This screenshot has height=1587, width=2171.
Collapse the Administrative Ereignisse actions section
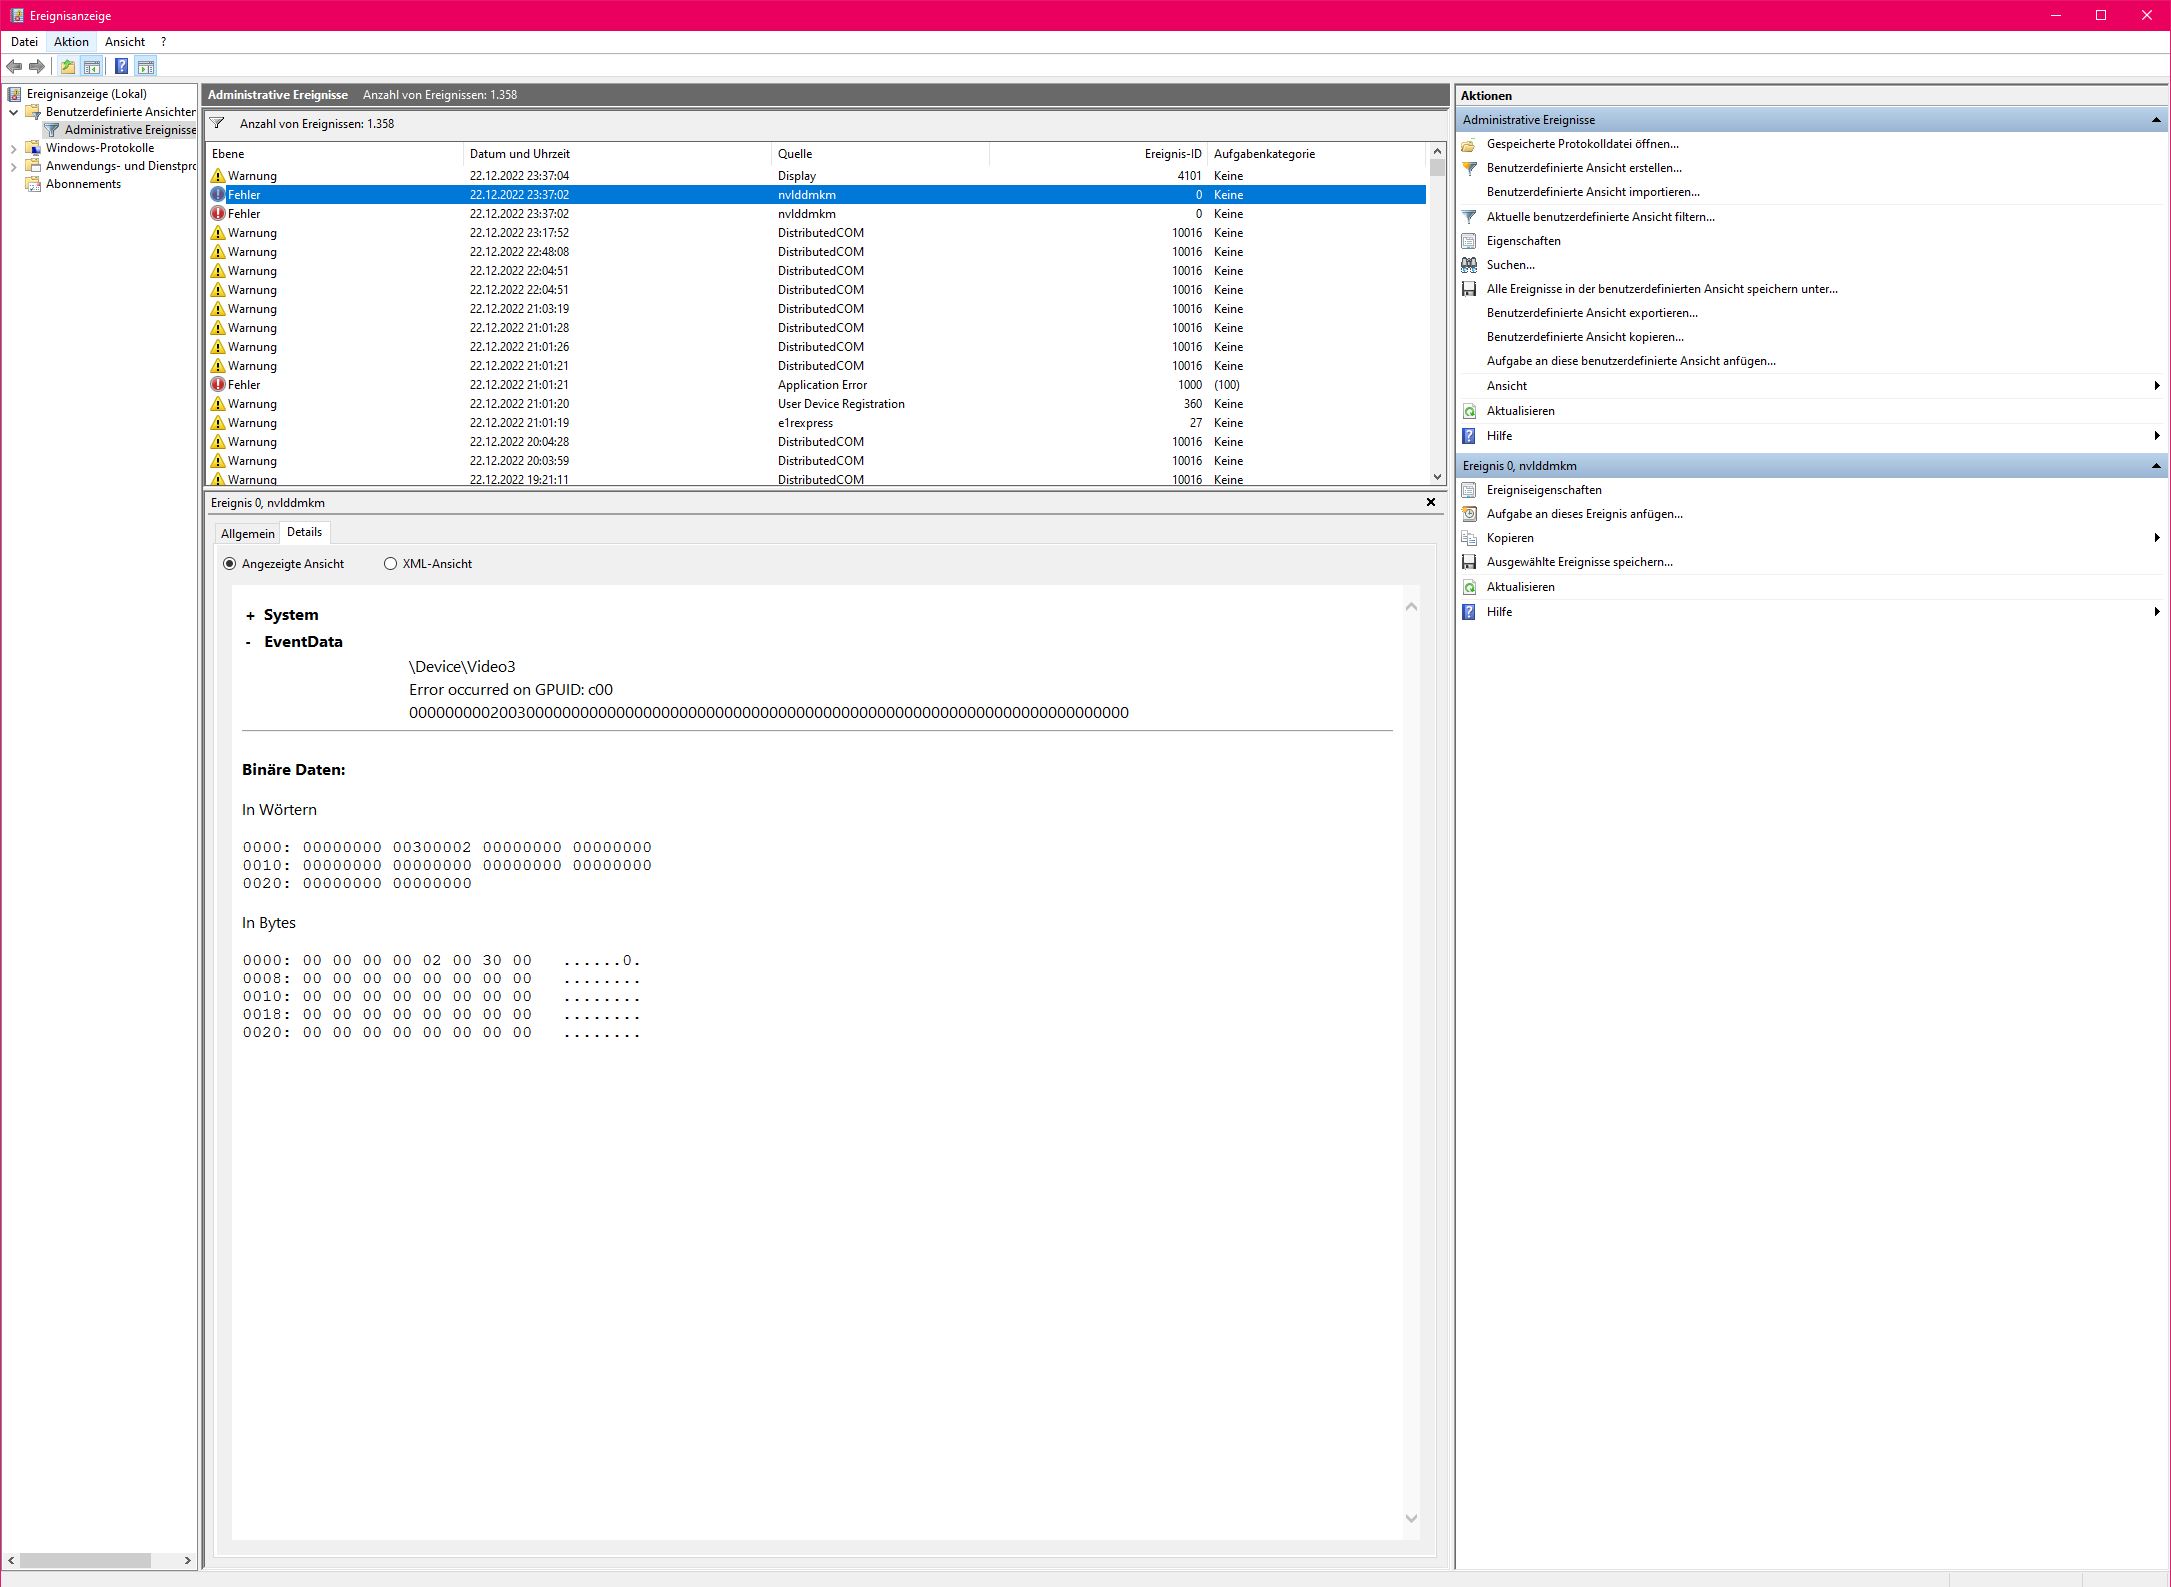pyautogui.click(x=2156, y=120)
